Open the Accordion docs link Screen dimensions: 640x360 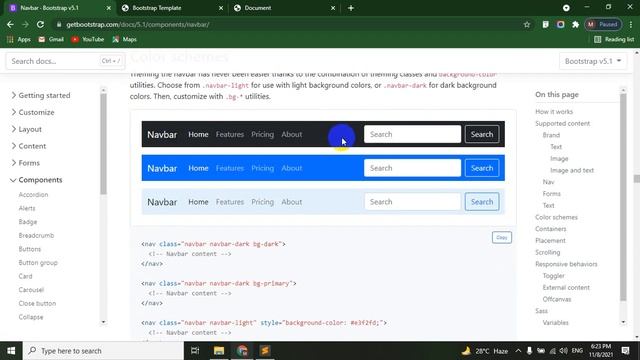(x=33, y=195)
